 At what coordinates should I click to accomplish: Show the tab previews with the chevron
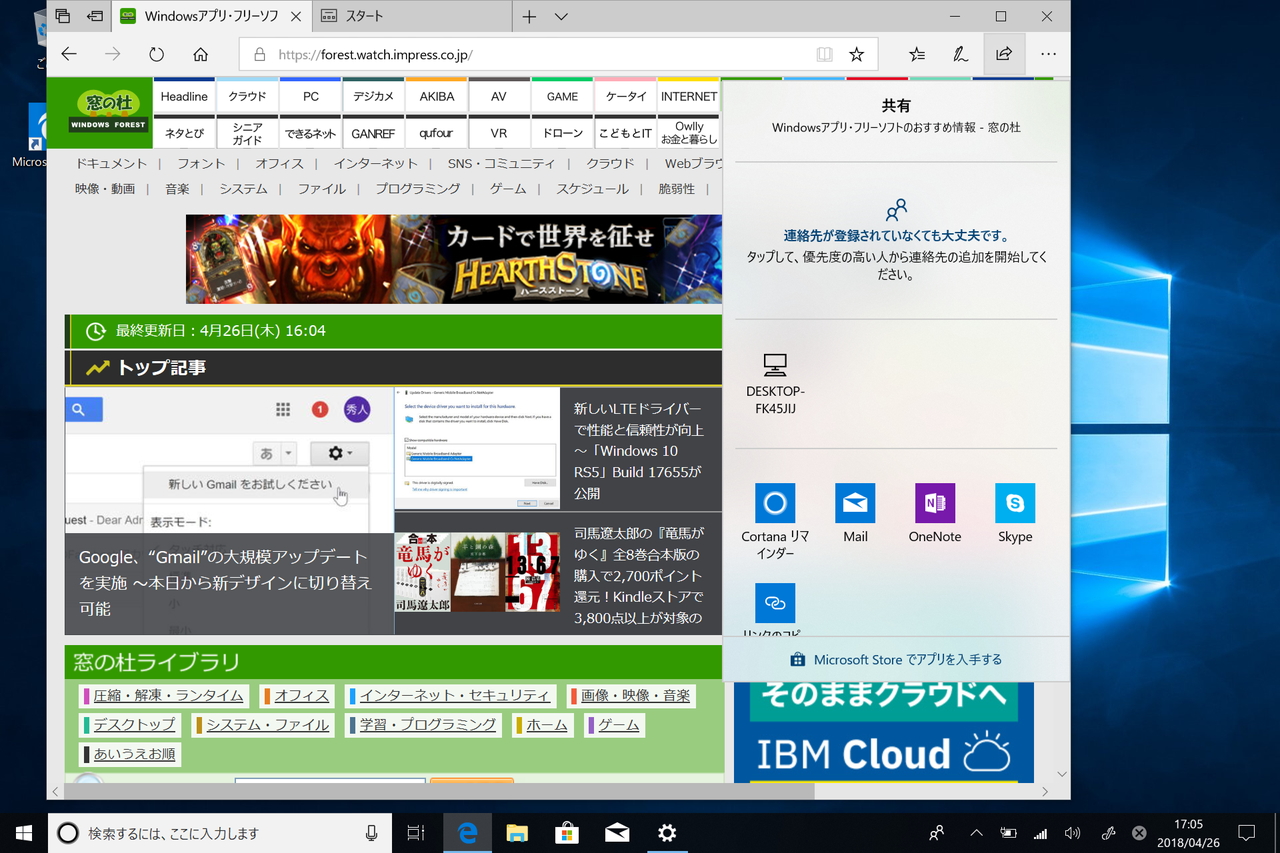click(561, 17)
